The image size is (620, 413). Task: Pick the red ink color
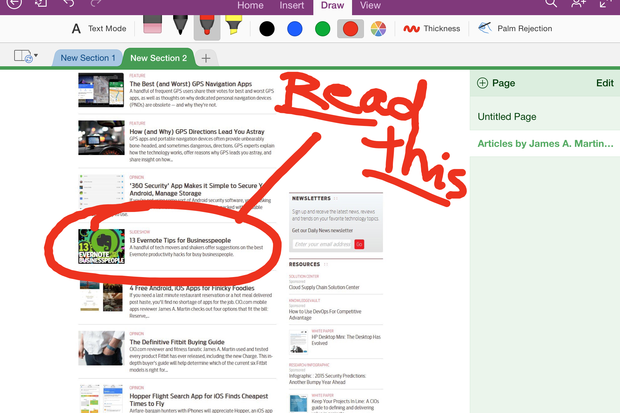(350, 29)
